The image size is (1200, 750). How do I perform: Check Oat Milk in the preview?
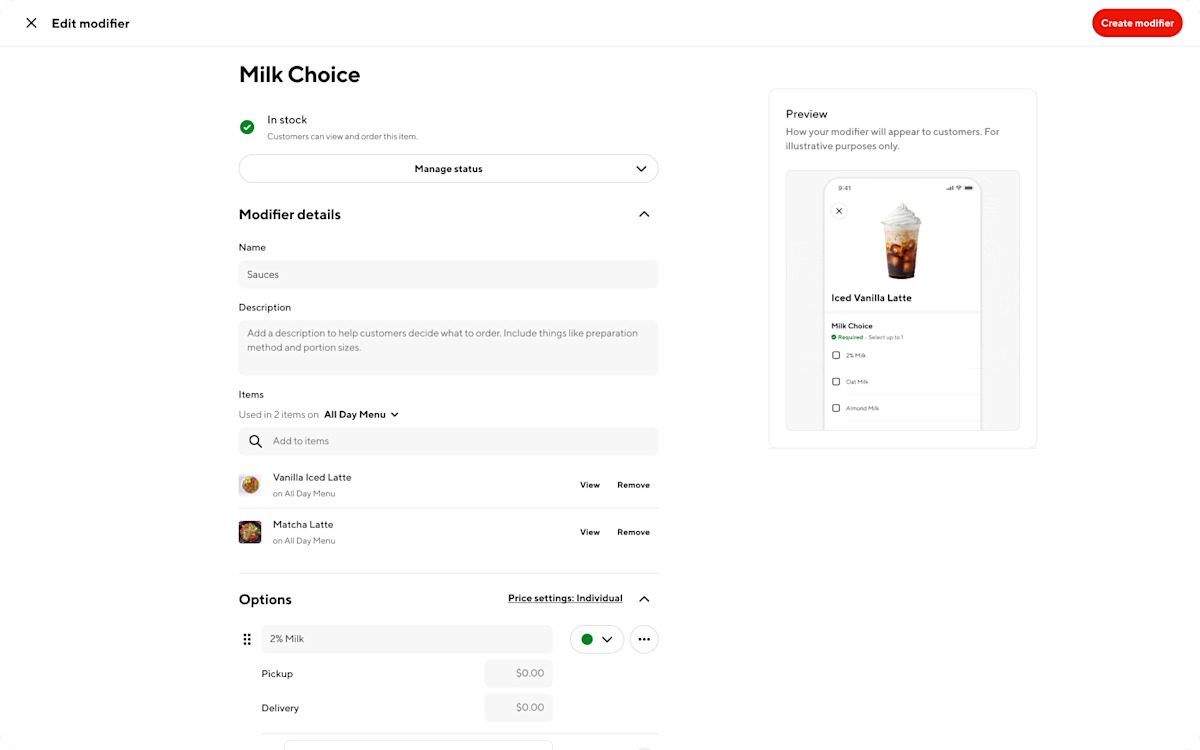pyautogui.click(x=836, y=381)
